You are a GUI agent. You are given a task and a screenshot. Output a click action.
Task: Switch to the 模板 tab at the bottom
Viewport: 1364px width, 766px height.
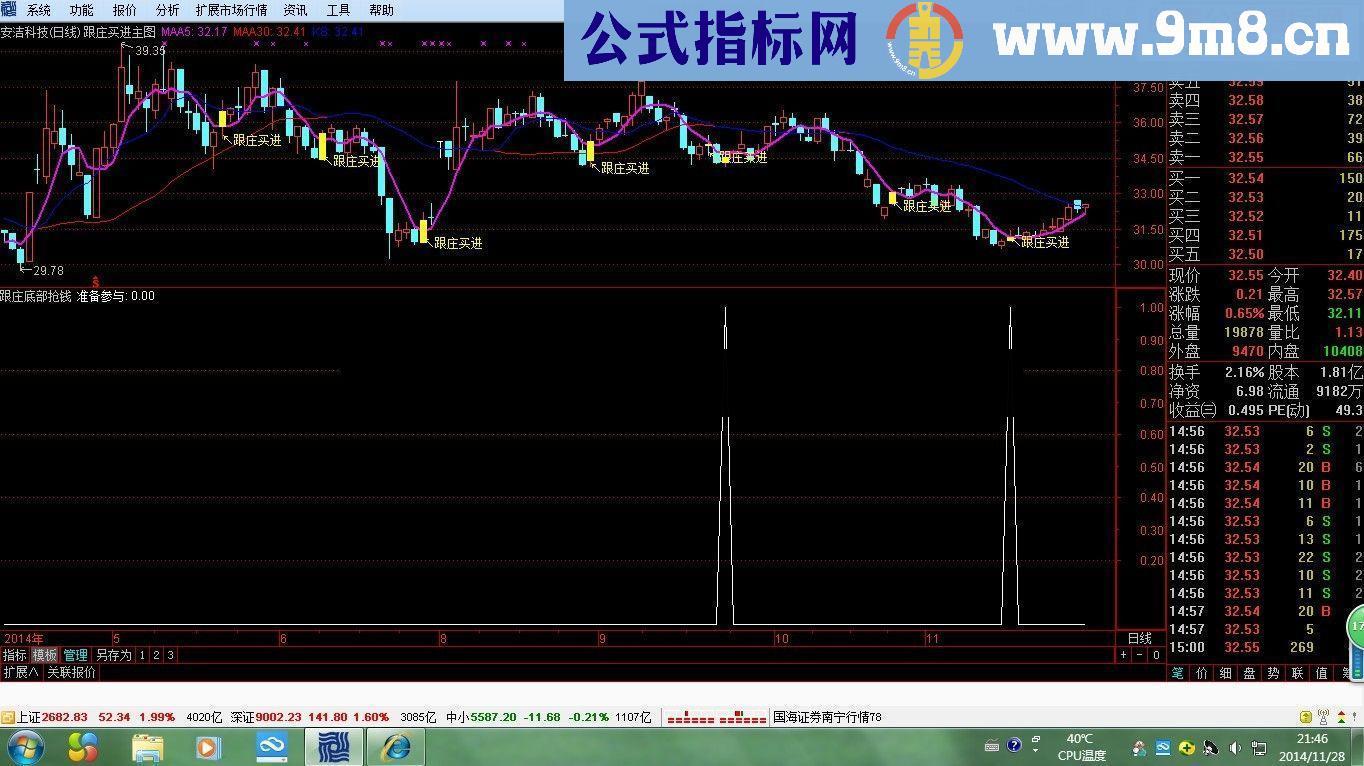tap(45, 655)
